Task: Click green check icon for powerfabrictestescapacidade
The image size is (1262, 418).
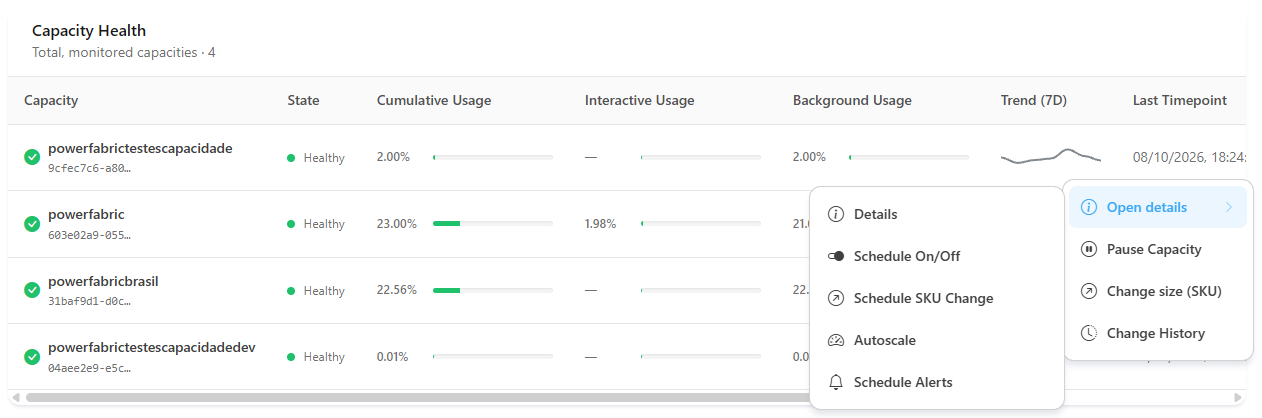Action: coord(32,157)
